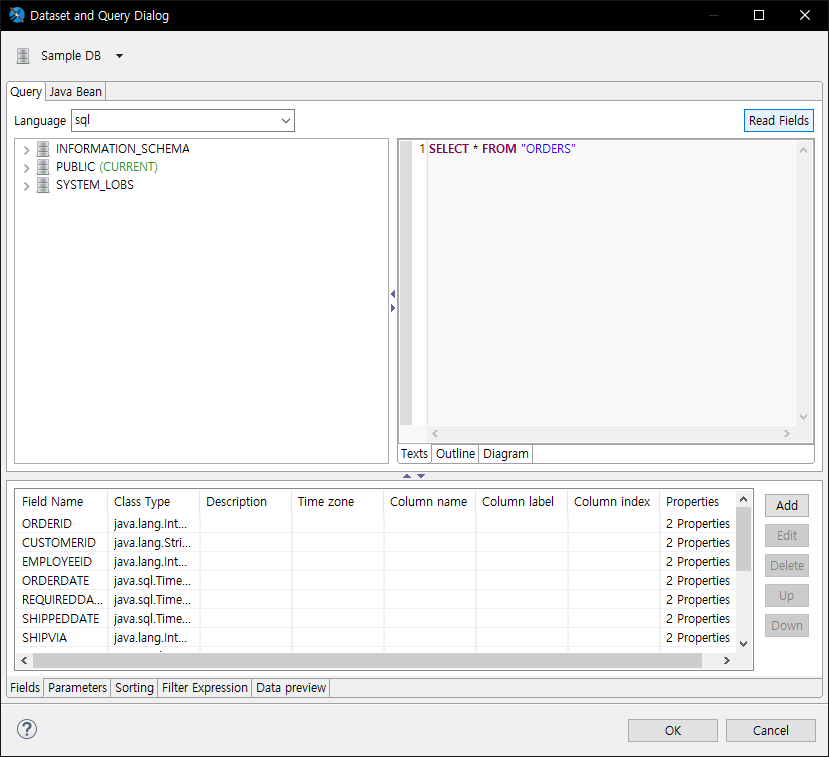Click the PUBLIC schema database icon
This screenshot has height=757, width=829.
click(43, 167)
